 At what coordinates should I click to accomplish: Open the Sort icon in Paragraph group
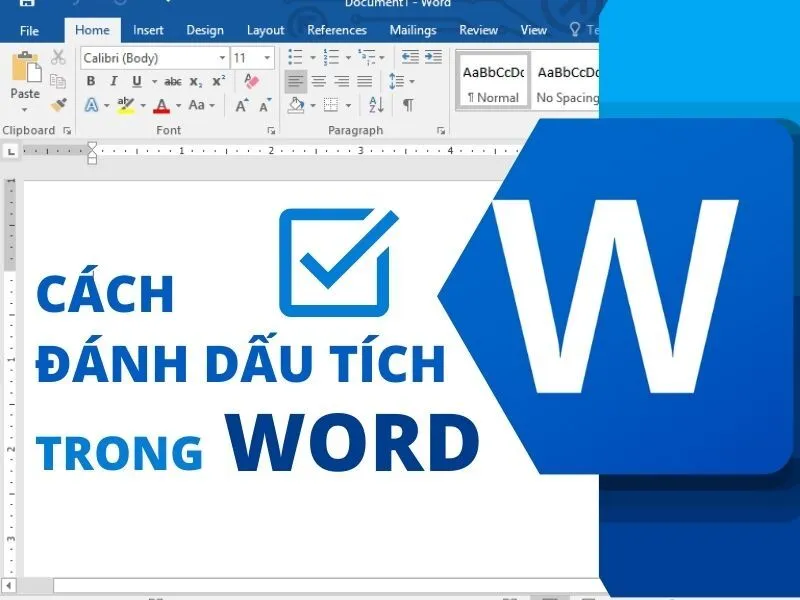coord(376,105)
